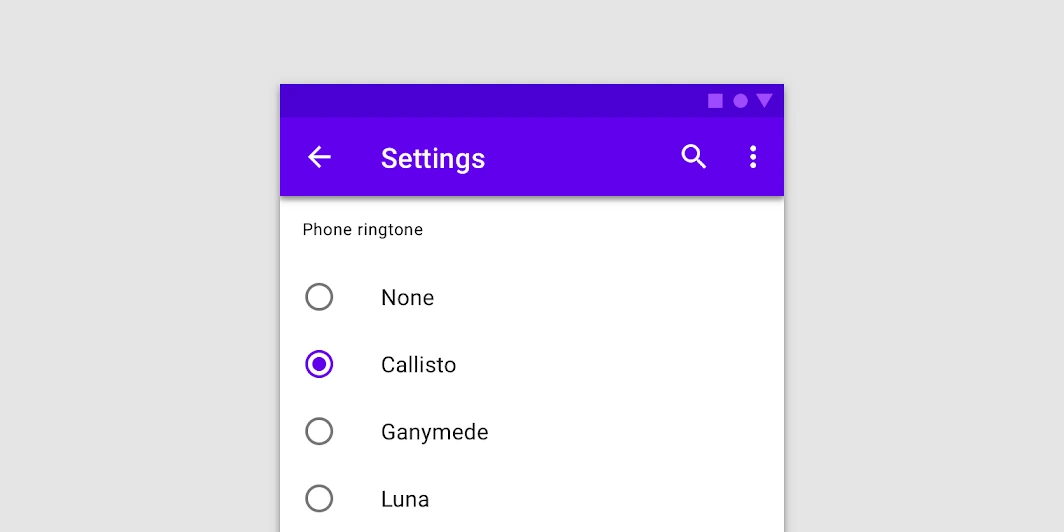The image size is (1064, 532).
Task: Click the "None" ringtone label text
Action: pos(407,298)
